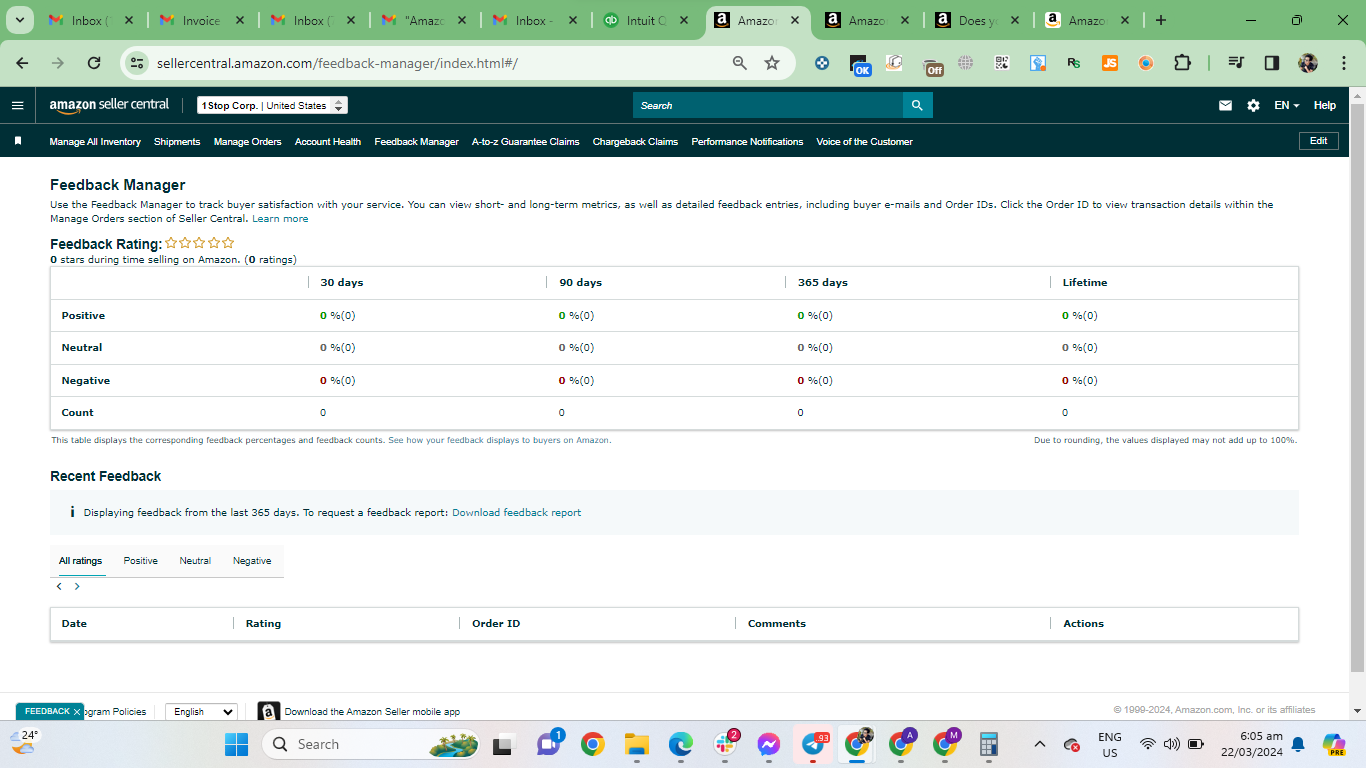This screenshot has width=1366, height=768.
Task: Reload the current page
Action: (x=94, y=63)
